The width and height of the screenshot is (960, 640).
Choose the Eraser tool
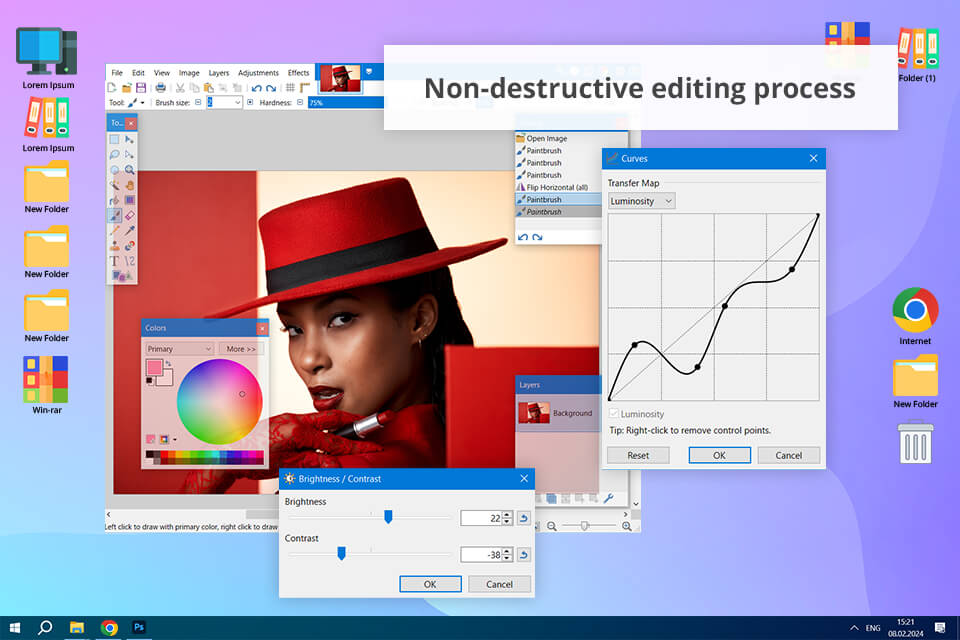129,215
